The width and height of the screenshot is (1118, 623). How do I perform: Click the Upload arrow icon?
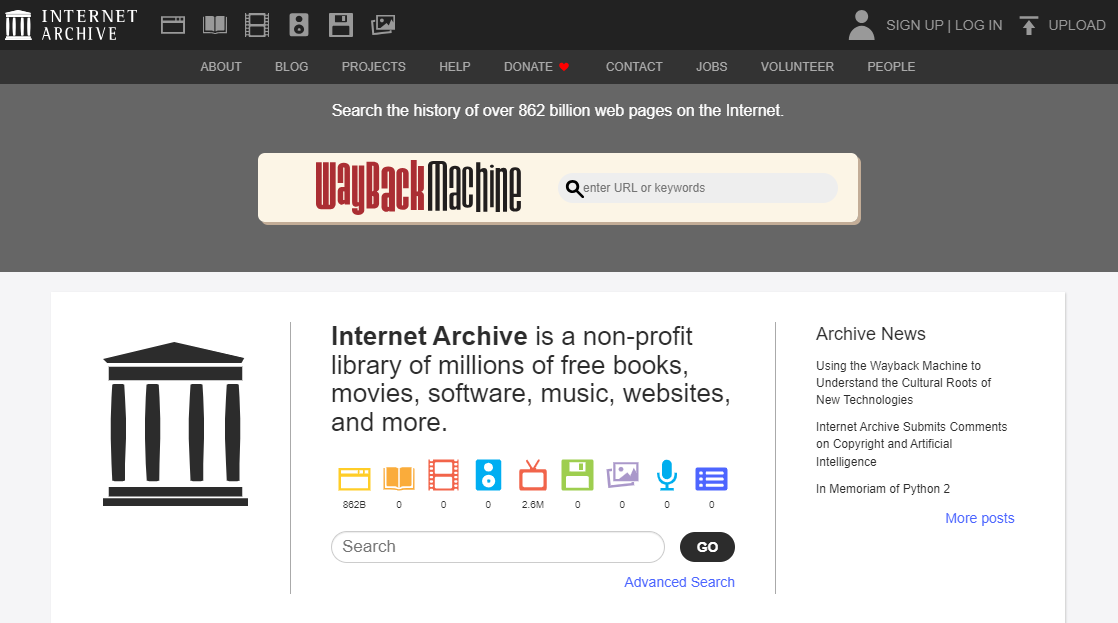pyautogui.click(x=1028, y=24)
